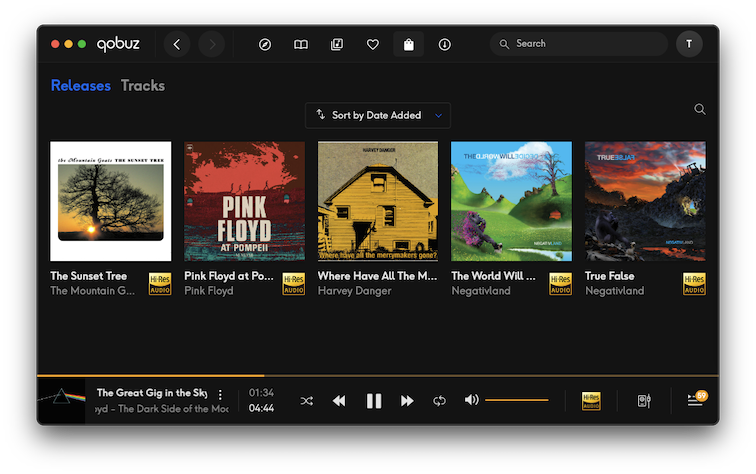Open the Purchases shopping bag icon
756x474 pixels.
(x=408, y=44)
